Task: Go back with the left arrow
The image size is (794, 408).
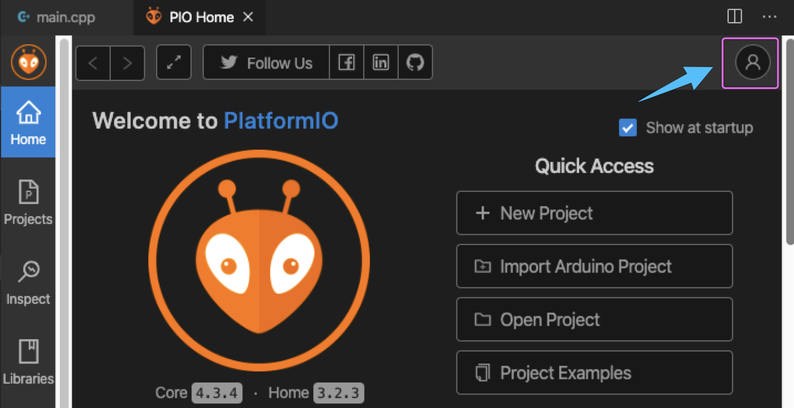Action: (93, 63)
